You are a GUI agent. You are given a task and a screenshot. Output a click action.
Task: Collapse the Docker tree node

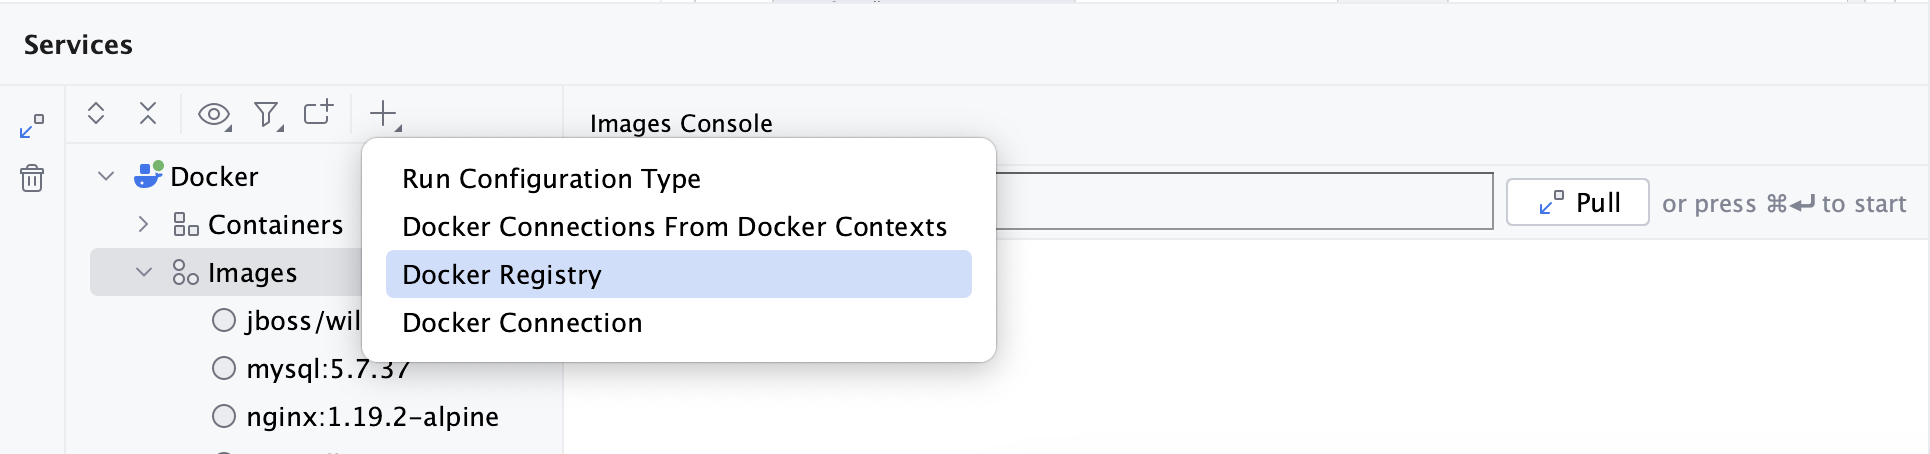point(106,176)
